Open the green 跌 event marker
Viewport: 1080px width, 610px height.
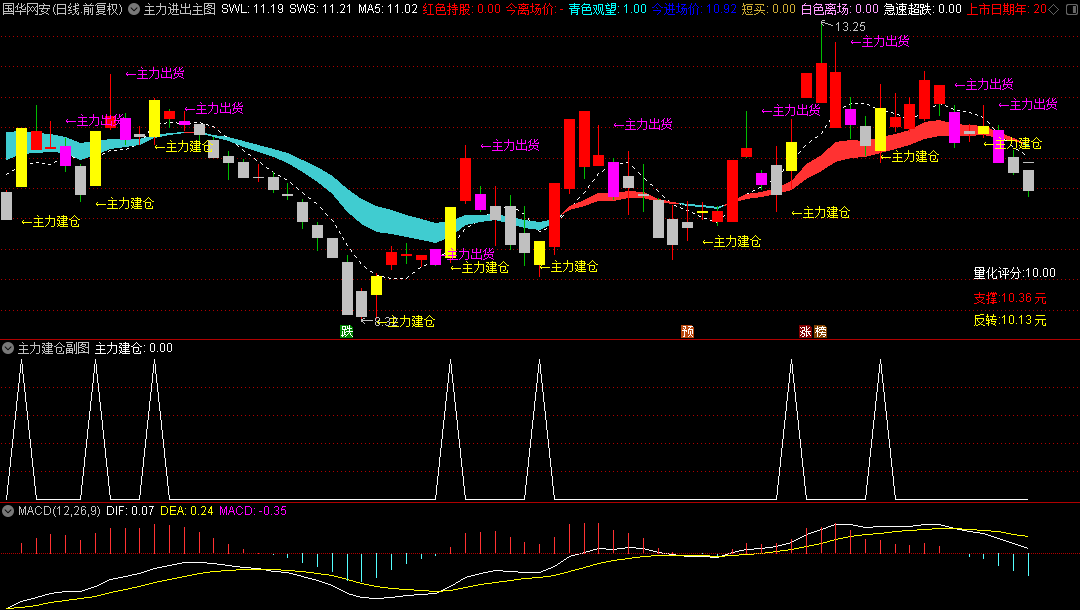(x=346, y=332)
